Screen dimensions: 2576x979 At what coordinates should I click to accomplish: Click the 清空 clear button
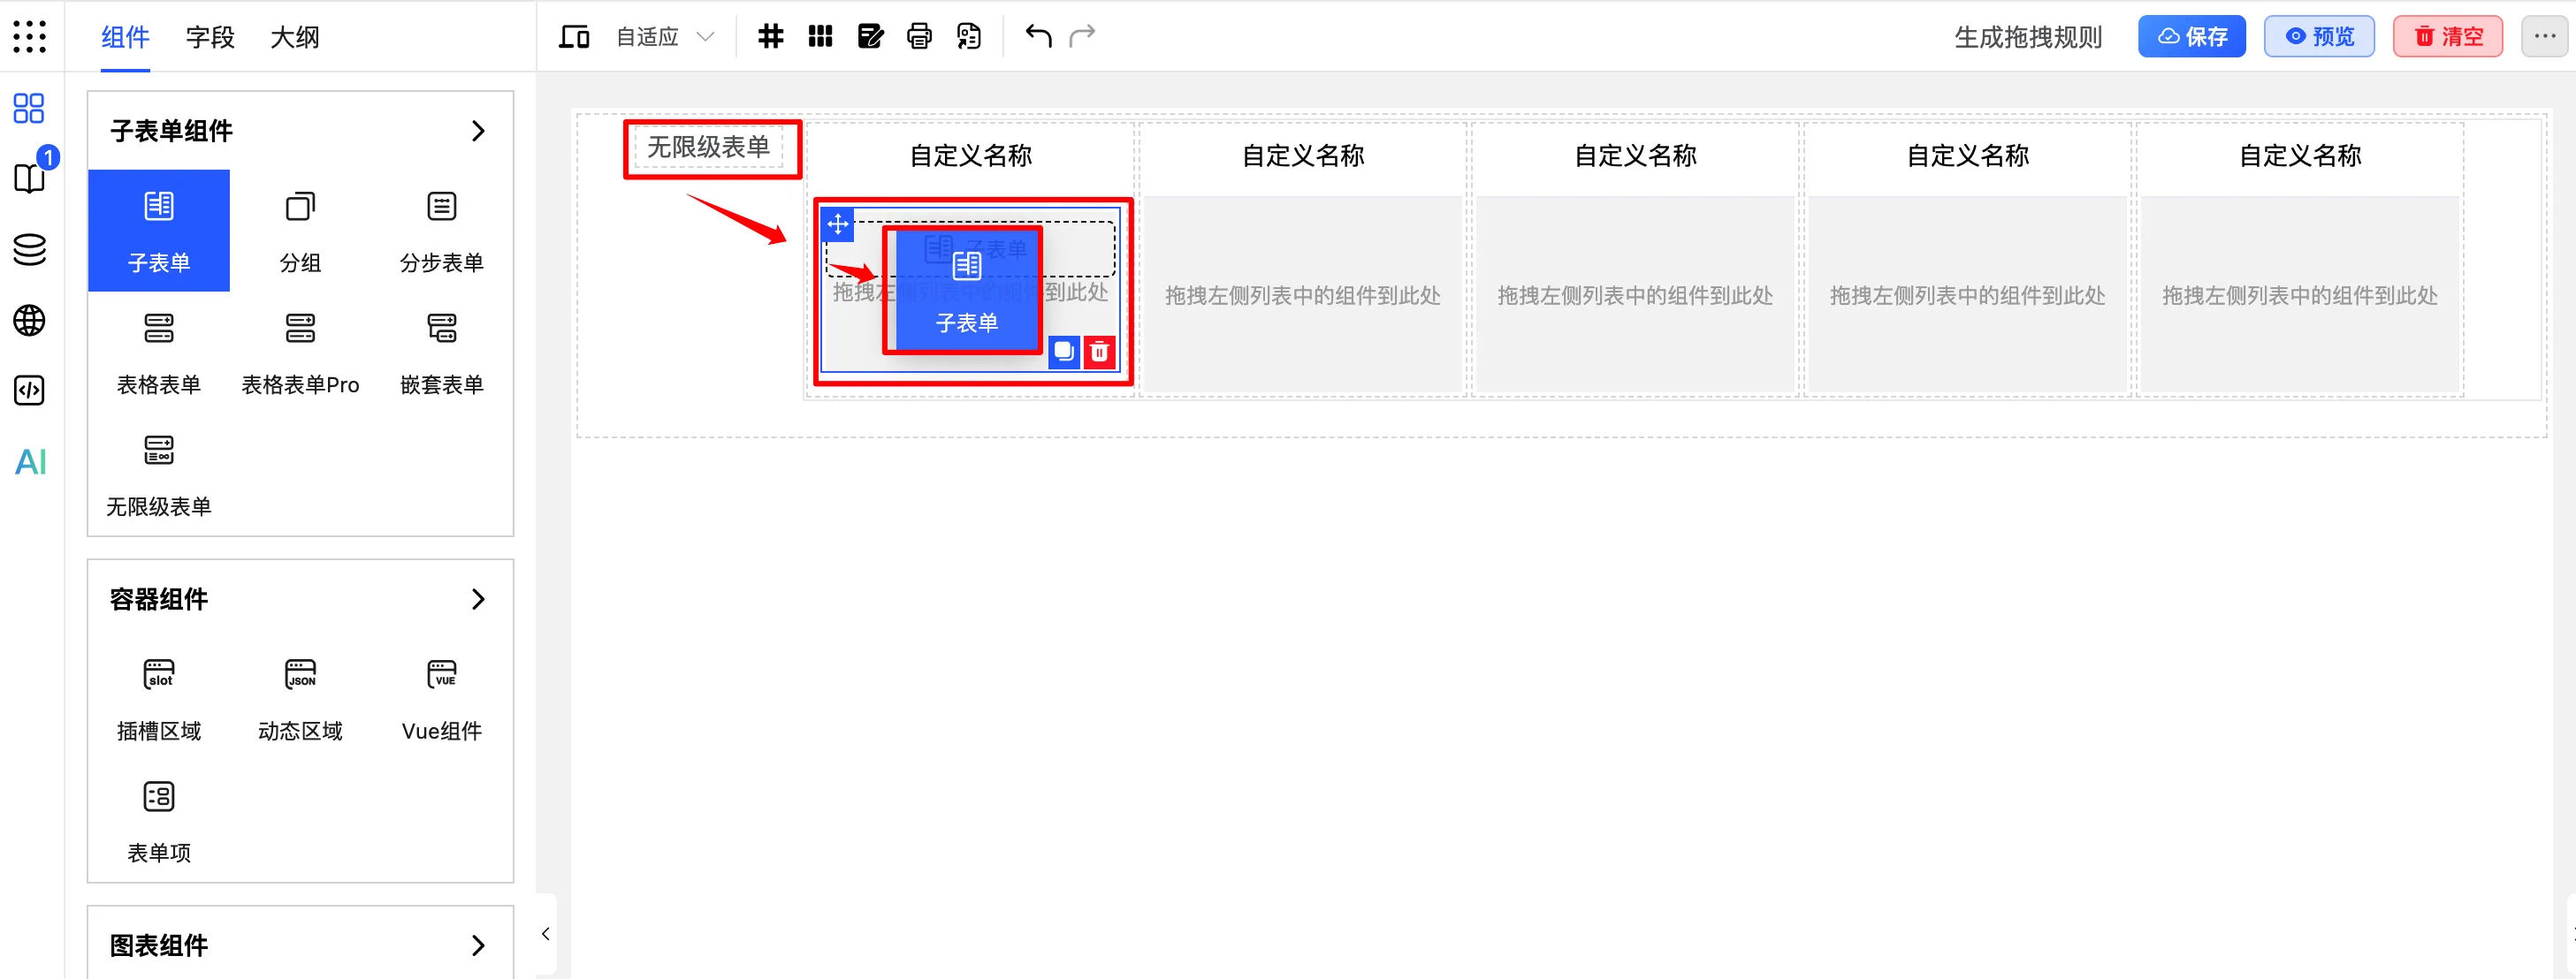point(2447,36)
